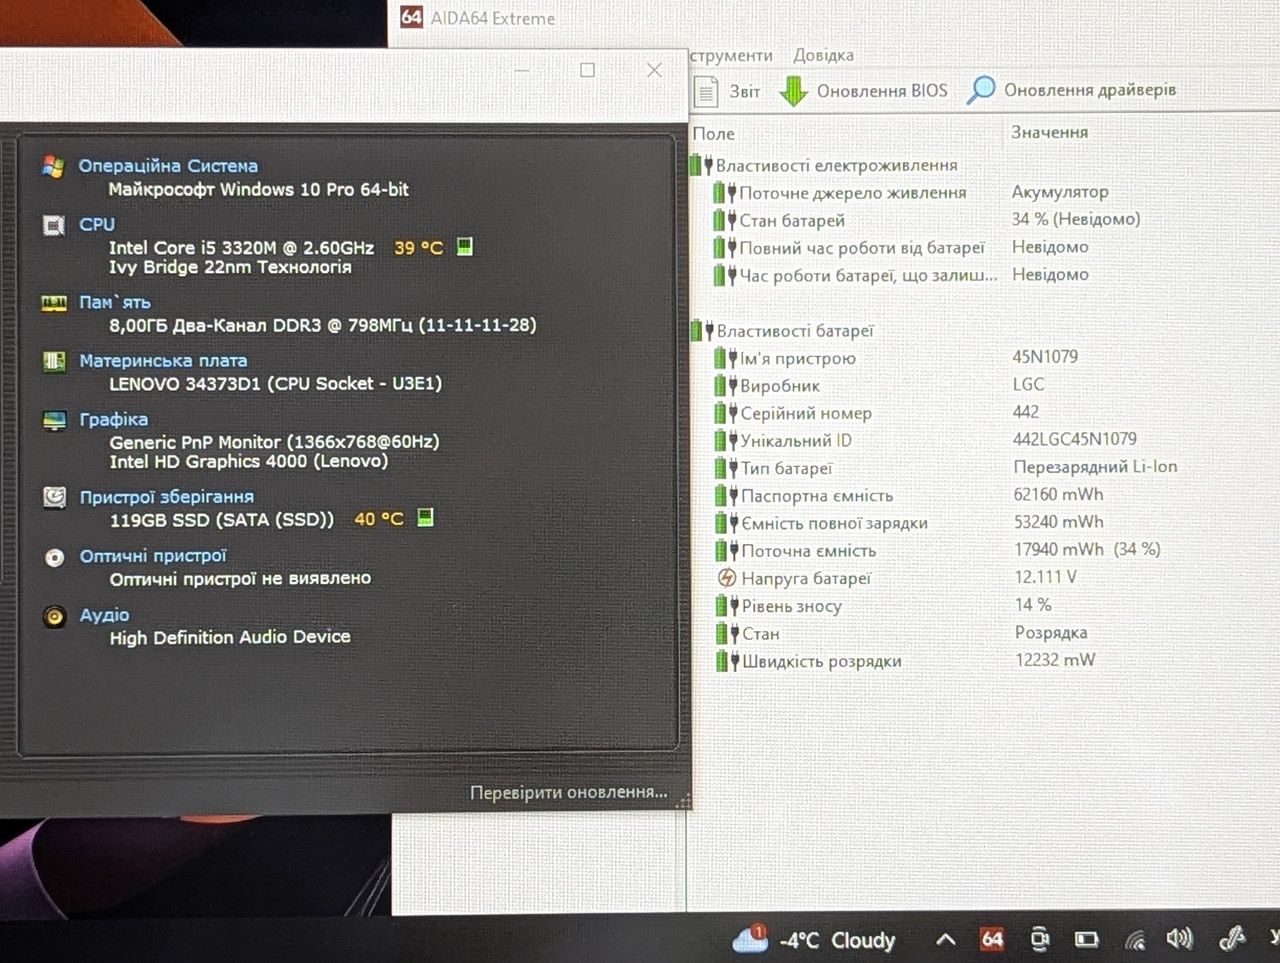This screenshot has width=1280, height=963.
Task: Click the Оптичні пристрої disc icon
Action: (x=55, y=558)
